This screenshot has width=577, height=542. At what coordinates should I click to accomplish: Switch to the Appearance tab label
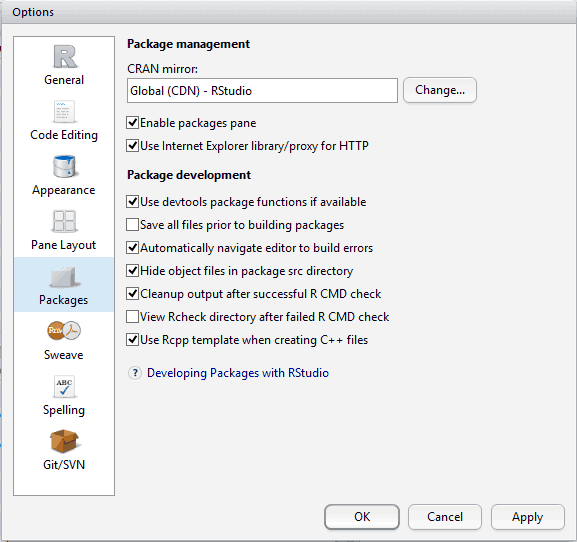[64, 190]
